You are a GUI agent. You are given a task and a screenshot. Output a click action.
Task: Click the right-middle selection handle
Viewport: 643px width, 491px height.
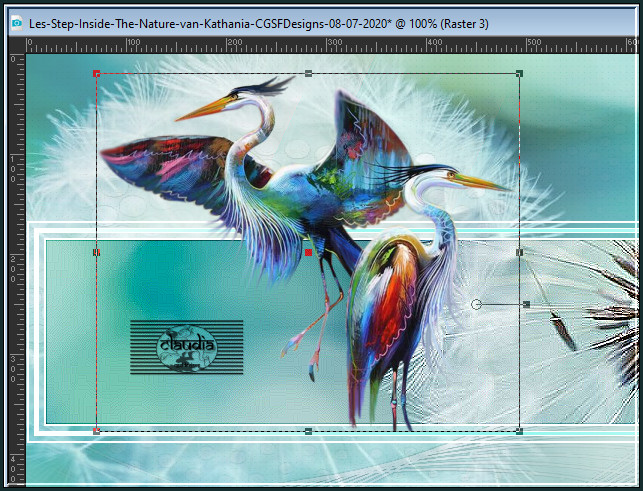click(x=520, y=252)
